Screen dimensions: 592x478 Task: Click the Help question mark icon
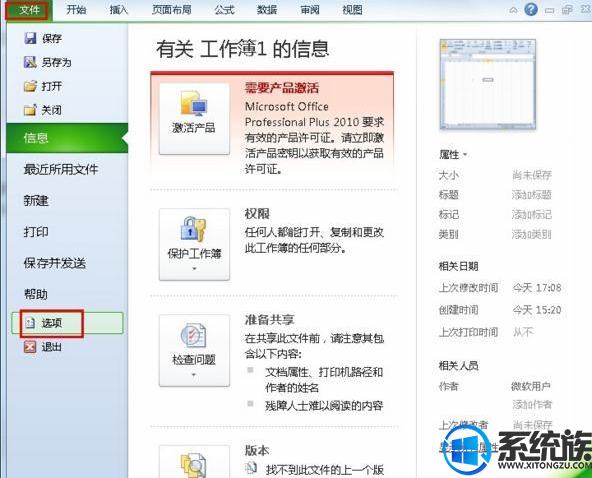(531, 9)
